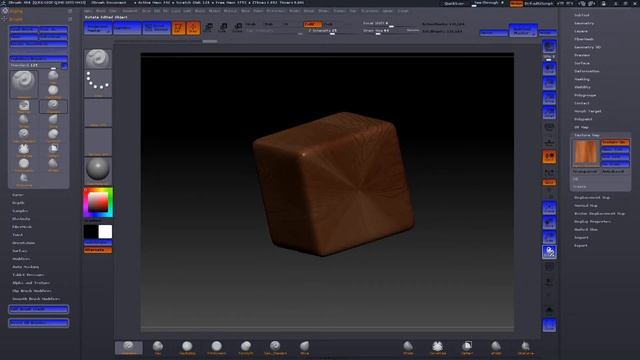Click the highlighted Rotate view icon on right shelf
This screenshot has height=360, width=640.
tap(549, 252)
